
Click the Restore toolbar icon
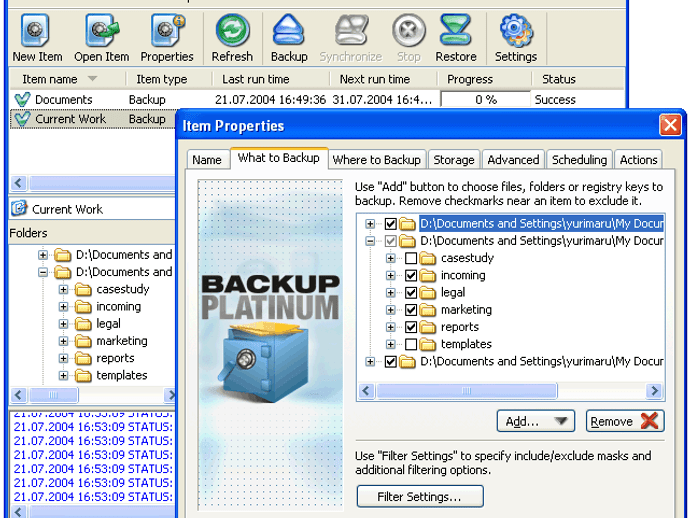click(x=456, y=30)
